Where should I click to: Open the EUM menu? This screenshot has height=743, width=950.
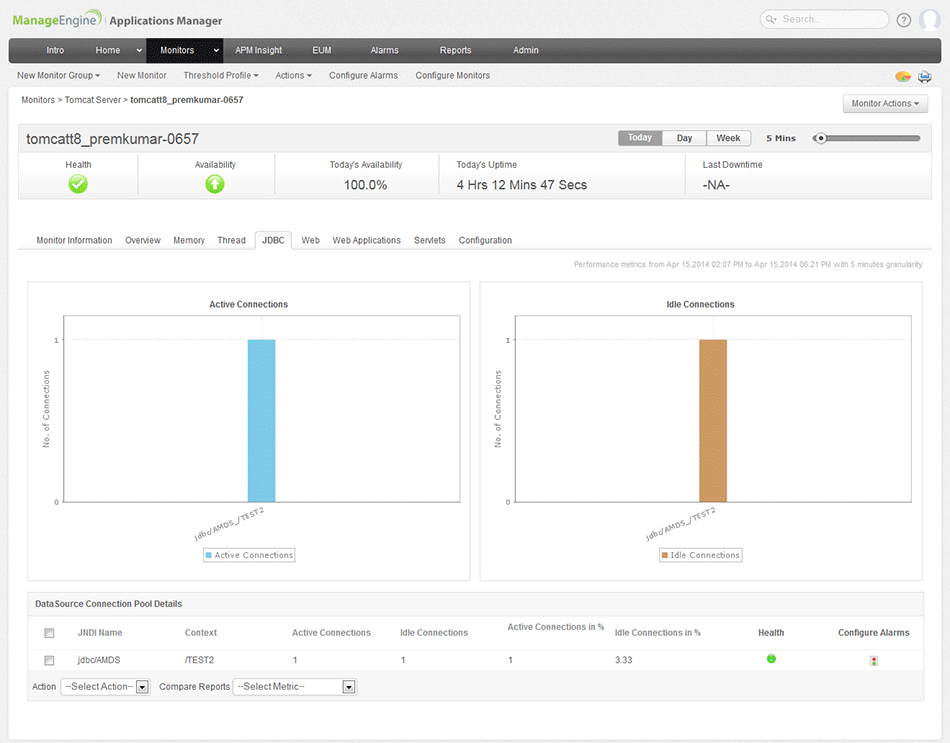coord(322,50)
